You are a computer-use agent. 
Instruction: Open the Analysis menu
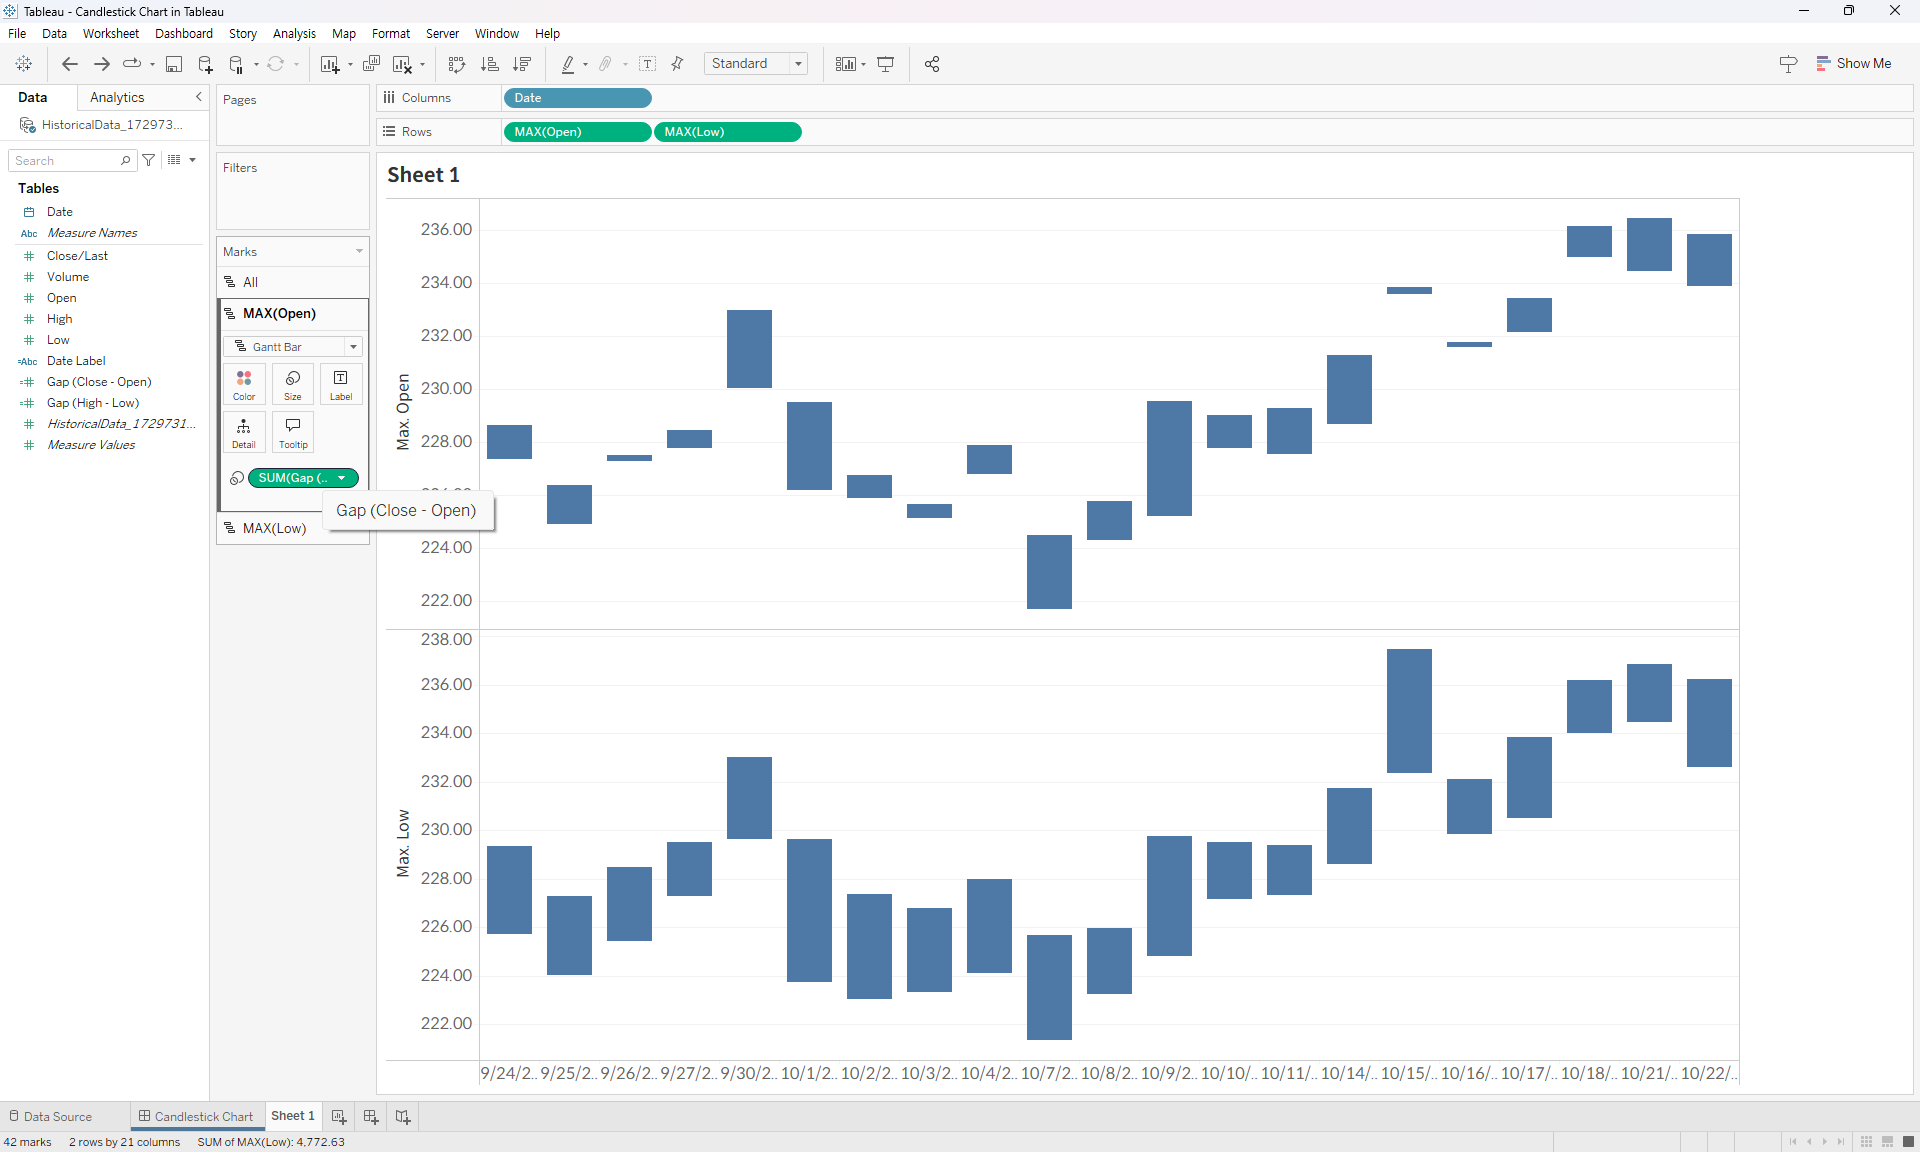[x=294, y=33]
